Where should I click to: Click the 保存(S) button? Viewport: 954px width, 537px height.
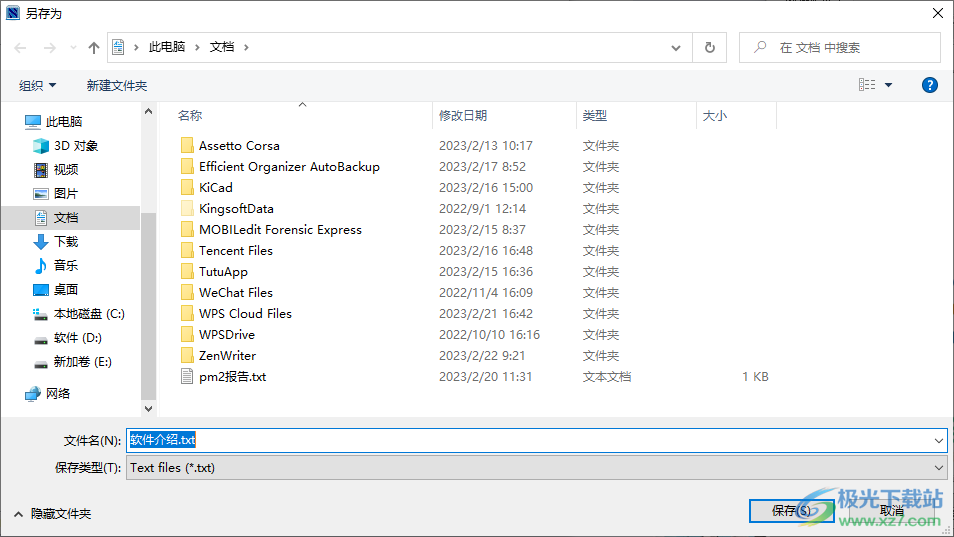pyautogui.click(x=792, y=511)
